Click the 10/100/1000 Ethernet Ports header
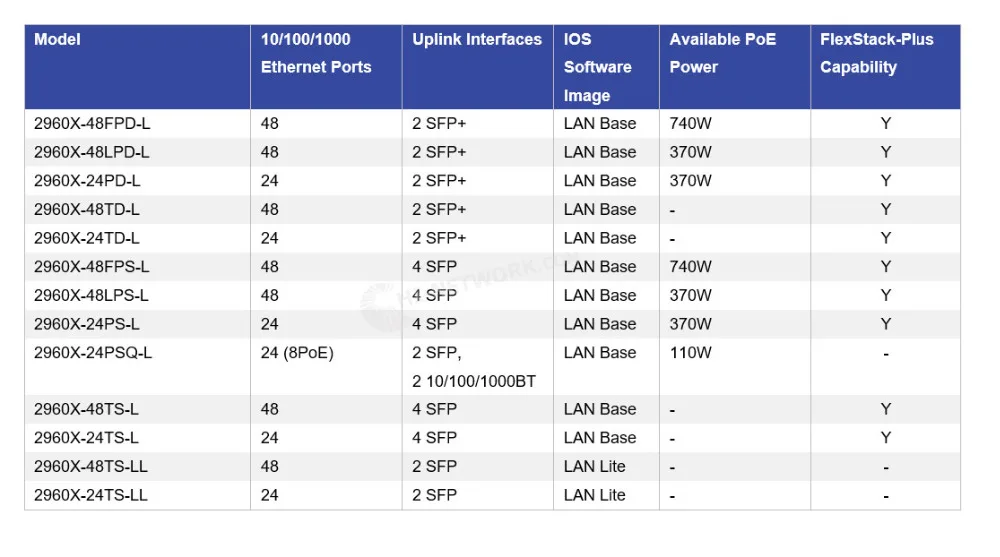Image resolution: width=1000 pixels, height=557 pixels. pyautogui.click(x=316, y=53)
